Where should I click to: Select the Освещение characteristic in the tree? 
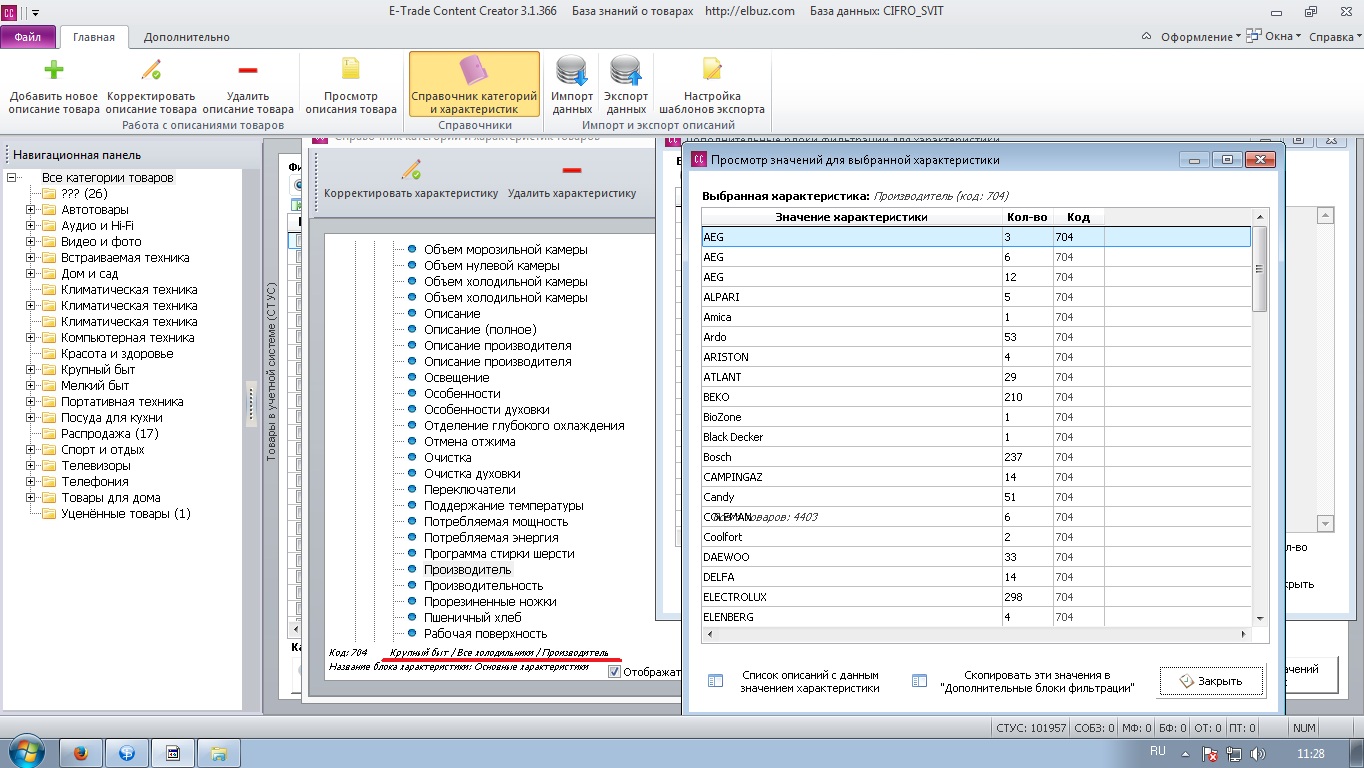(456, 378)
